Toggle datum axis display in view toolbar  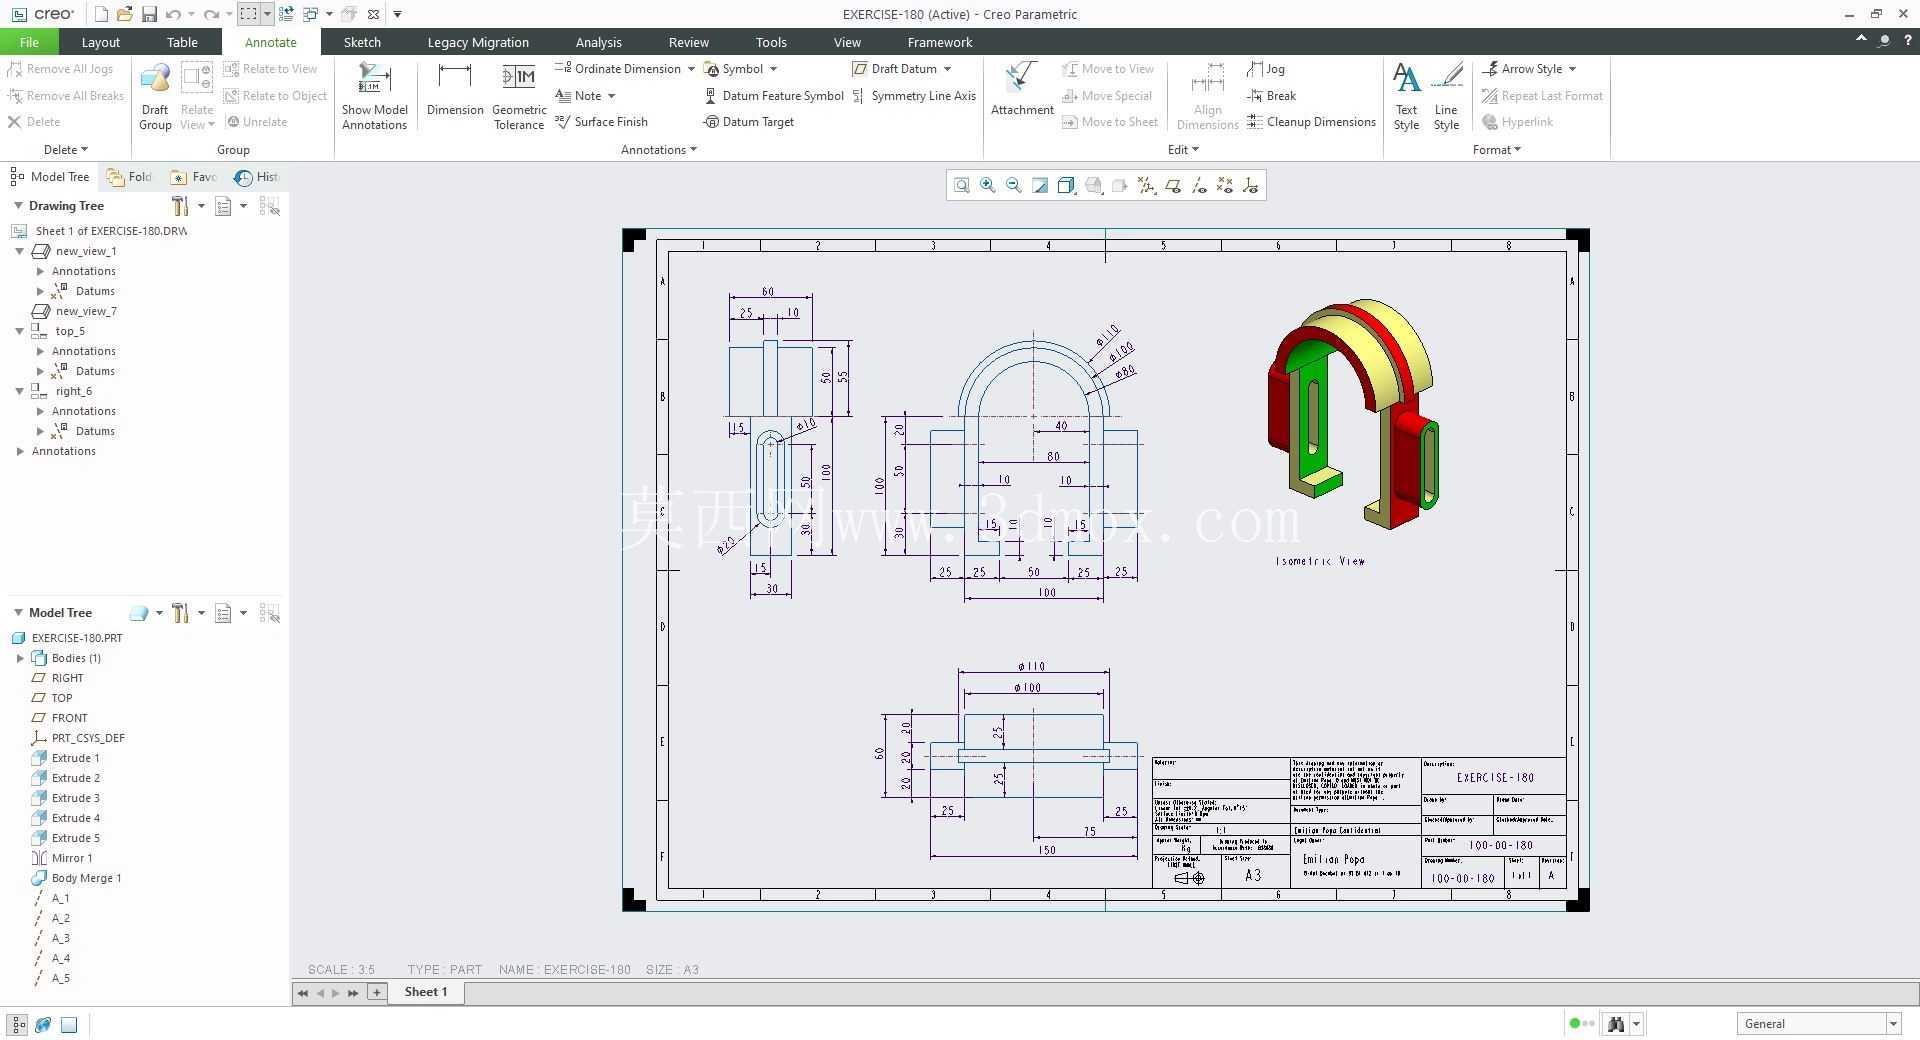click(1198, 185)
